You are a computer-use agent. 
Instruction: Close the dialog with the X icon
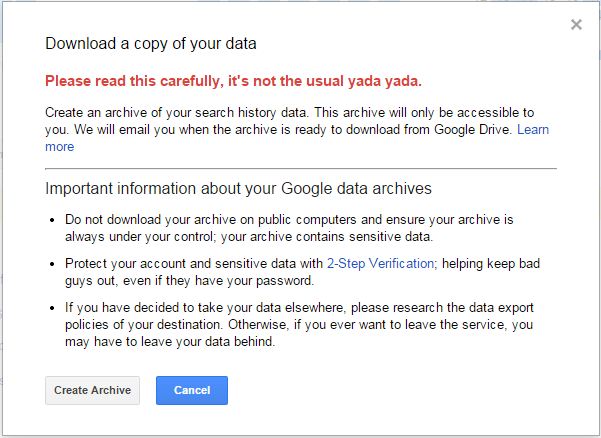[x=576, y=25]
